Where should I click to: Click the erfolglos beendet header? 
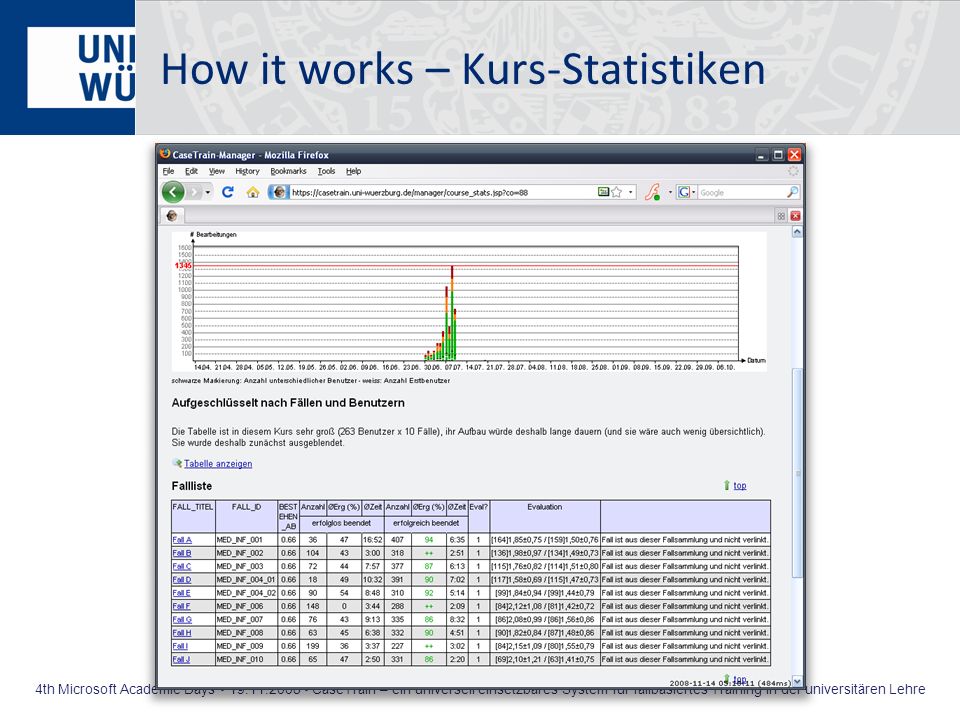pos(341,523)
